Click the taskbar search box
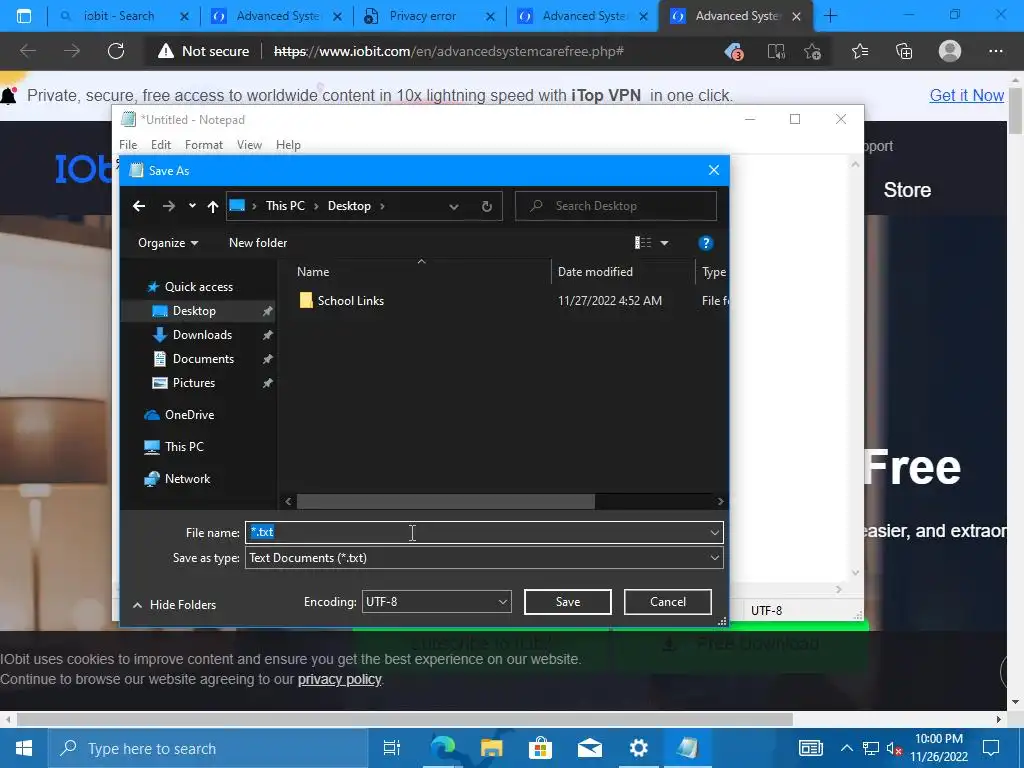The height and width of the screenshot is (768, 1024). pos(208,748)
